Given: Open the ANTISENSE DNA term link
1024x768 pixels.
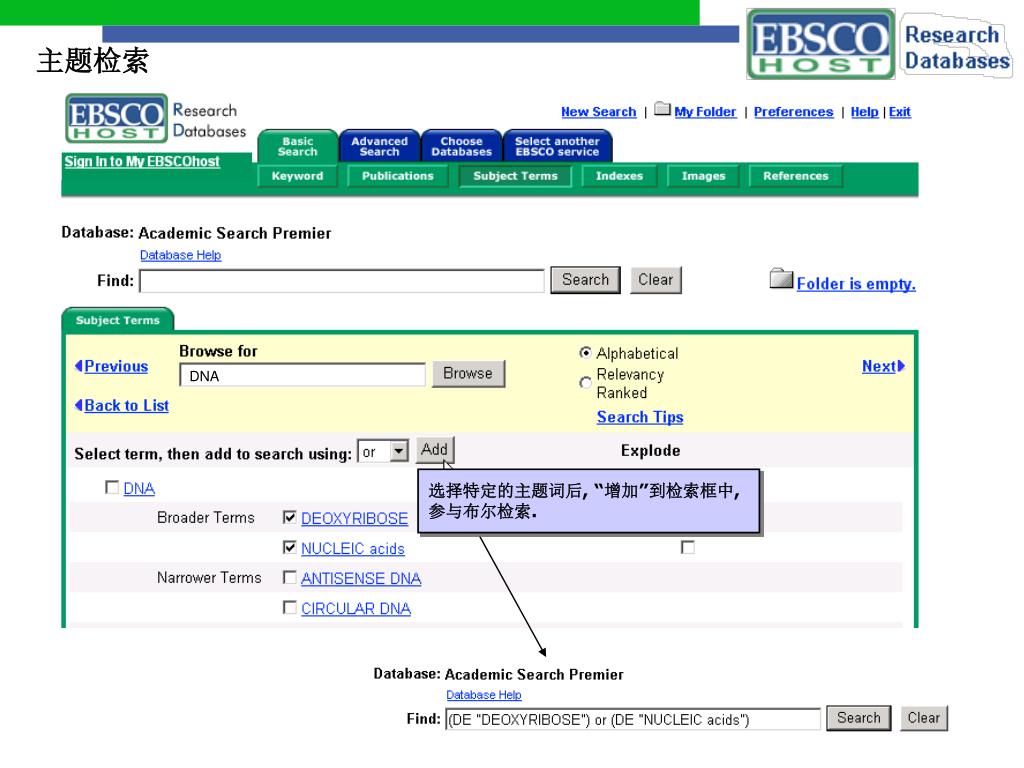Looking at the screenshot, I should click(x=361, y=579).
